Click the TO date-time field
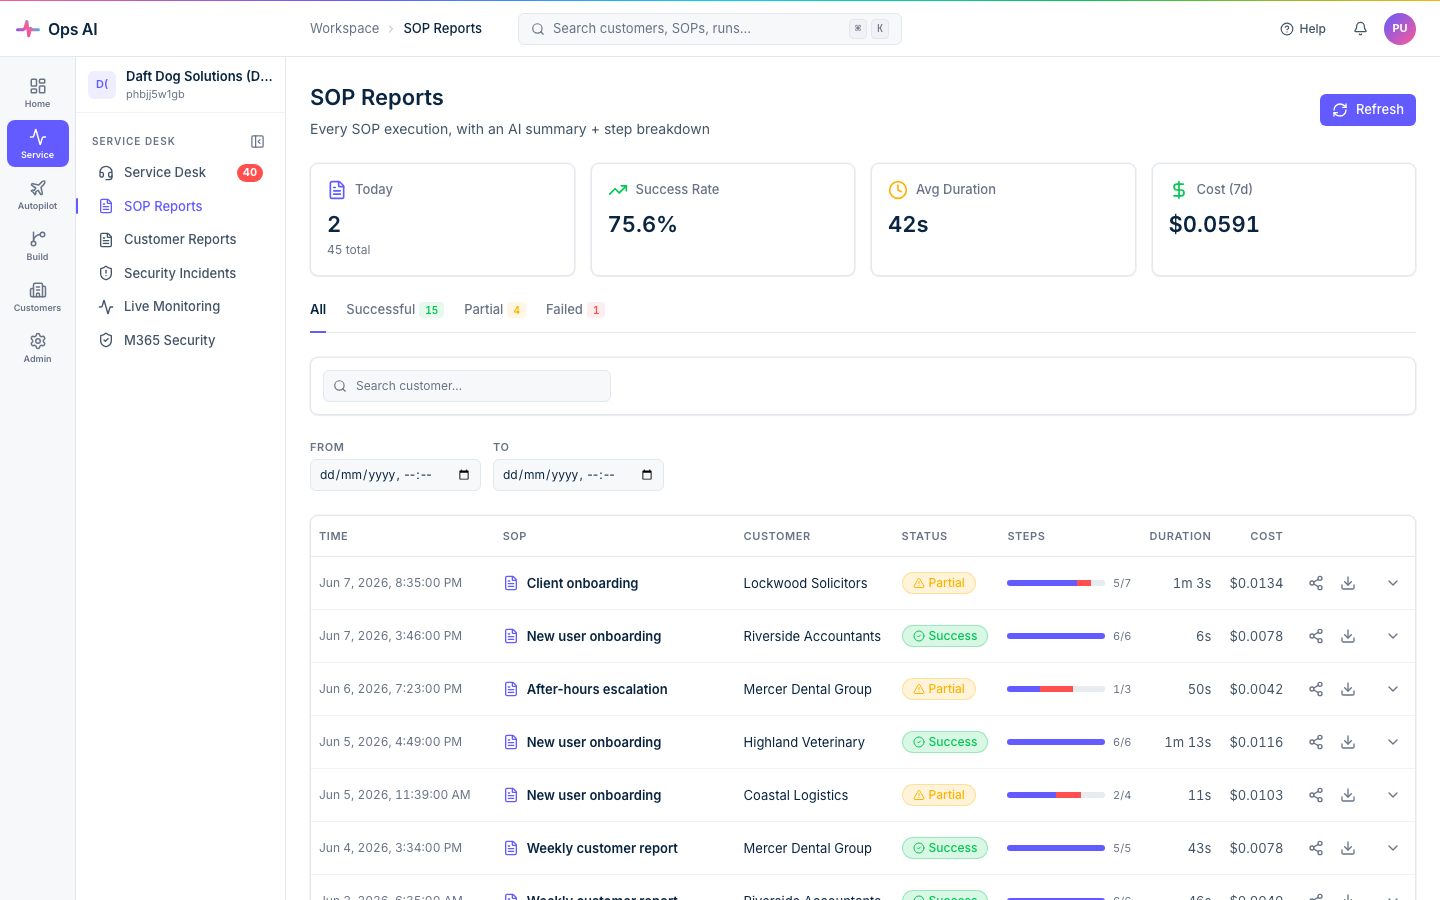This screenshot has width=1440, height=900. click(578, 475)
